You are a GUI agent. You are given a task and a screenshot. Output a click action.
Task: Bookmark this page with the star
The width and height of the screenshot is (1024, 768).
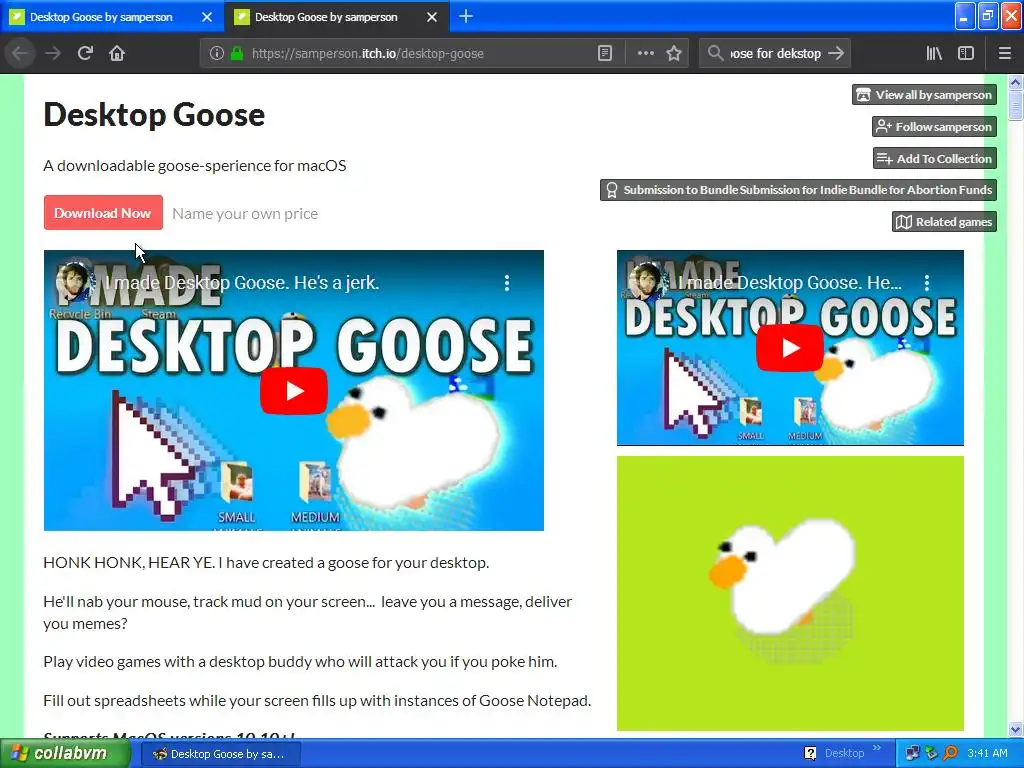674,54
